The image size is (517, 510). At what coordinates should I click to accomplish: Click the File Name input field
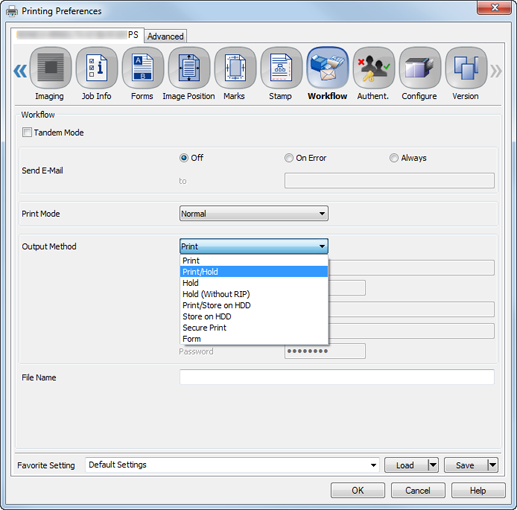[x=337, y=377]
